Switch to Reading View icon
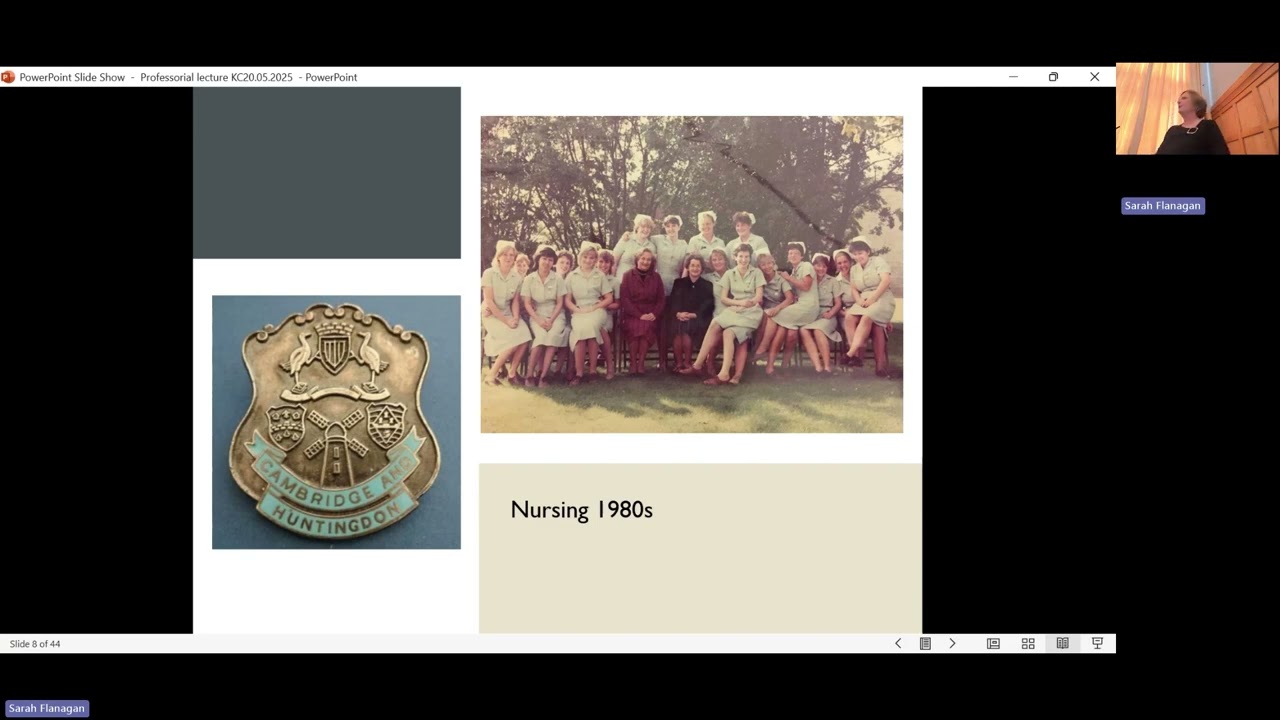 click(1062, 644)
